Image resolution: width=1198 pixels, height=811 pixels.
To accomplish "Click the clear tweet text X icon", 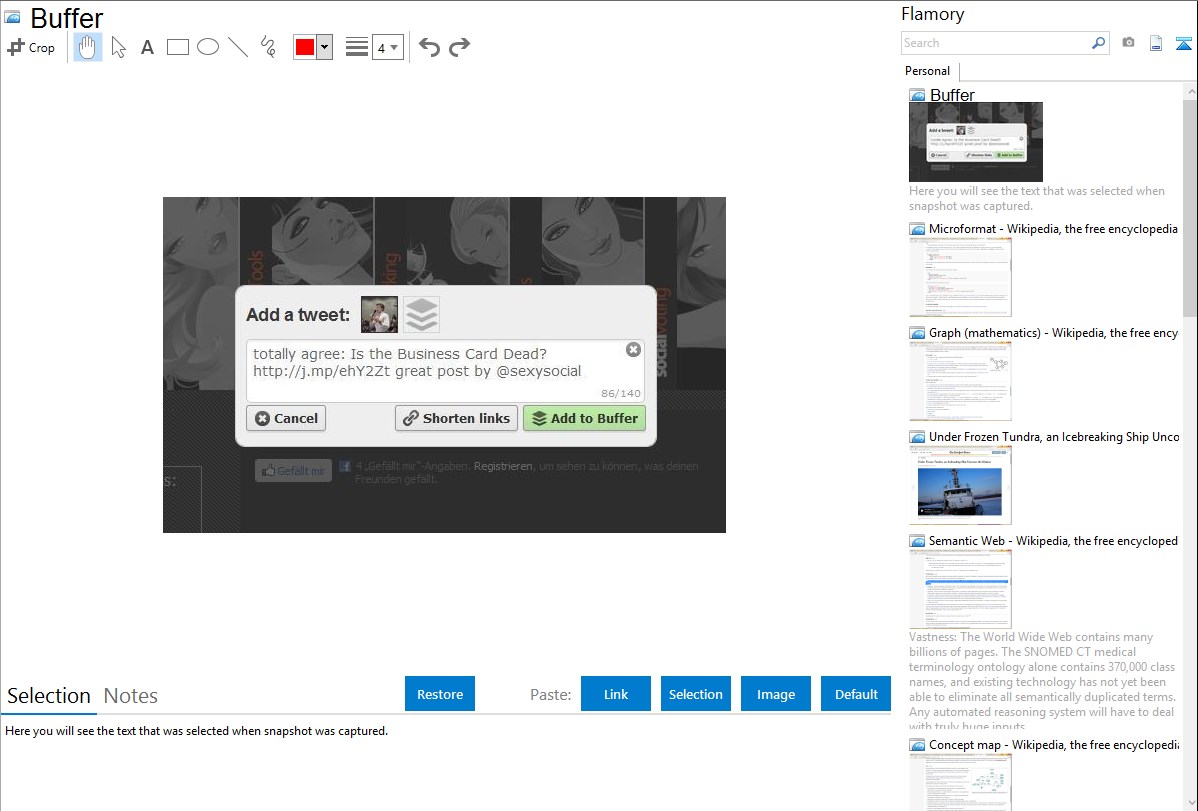I will click(x=633, y=349).
